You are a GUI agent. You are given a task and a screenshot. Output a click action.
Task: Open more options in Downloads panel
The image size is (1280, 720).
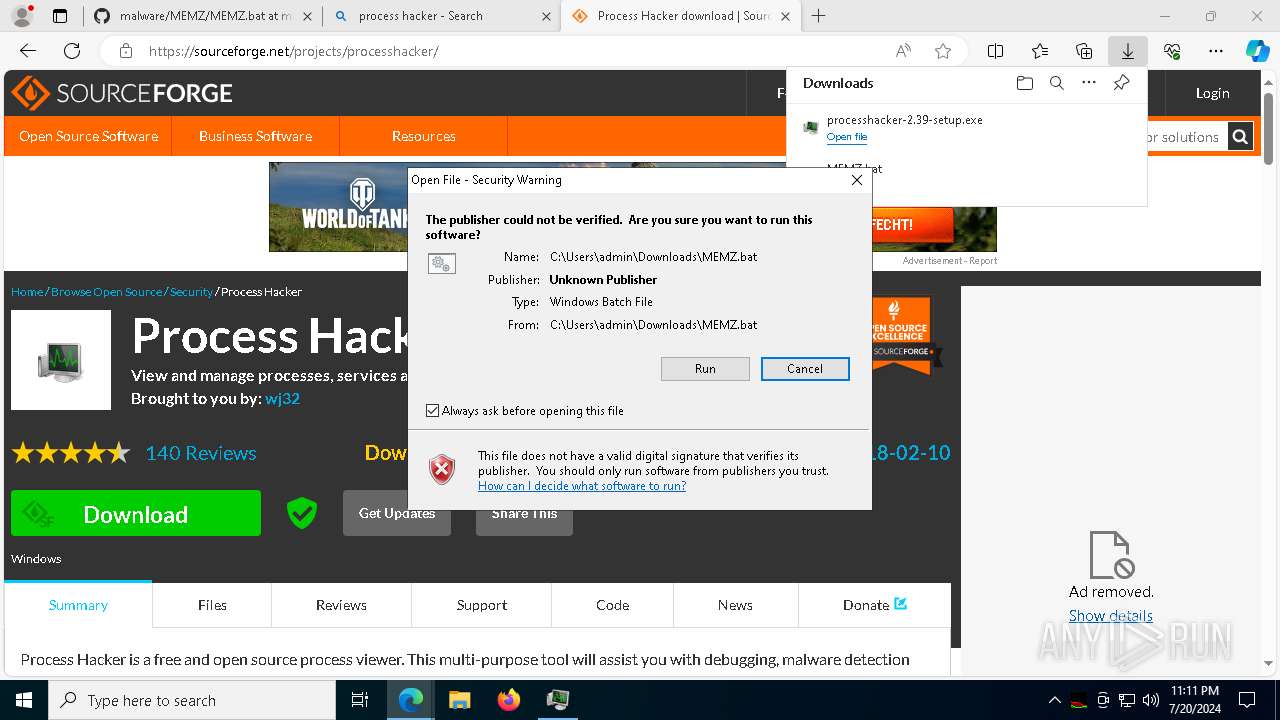point(1089,83)
